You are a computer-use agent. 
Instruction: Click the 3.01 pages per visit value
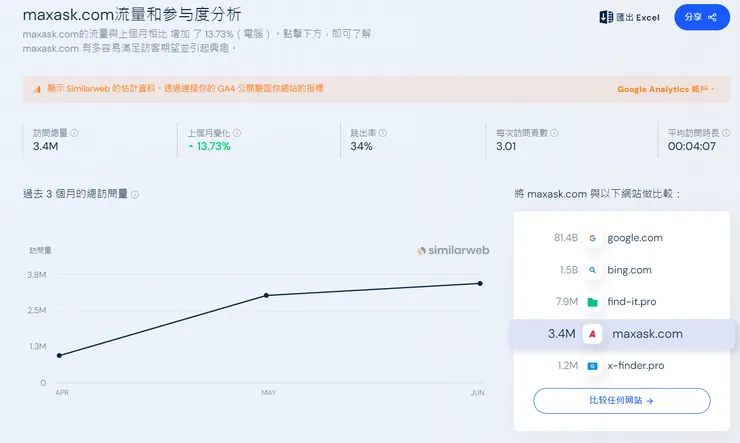[x=506, y=146]
